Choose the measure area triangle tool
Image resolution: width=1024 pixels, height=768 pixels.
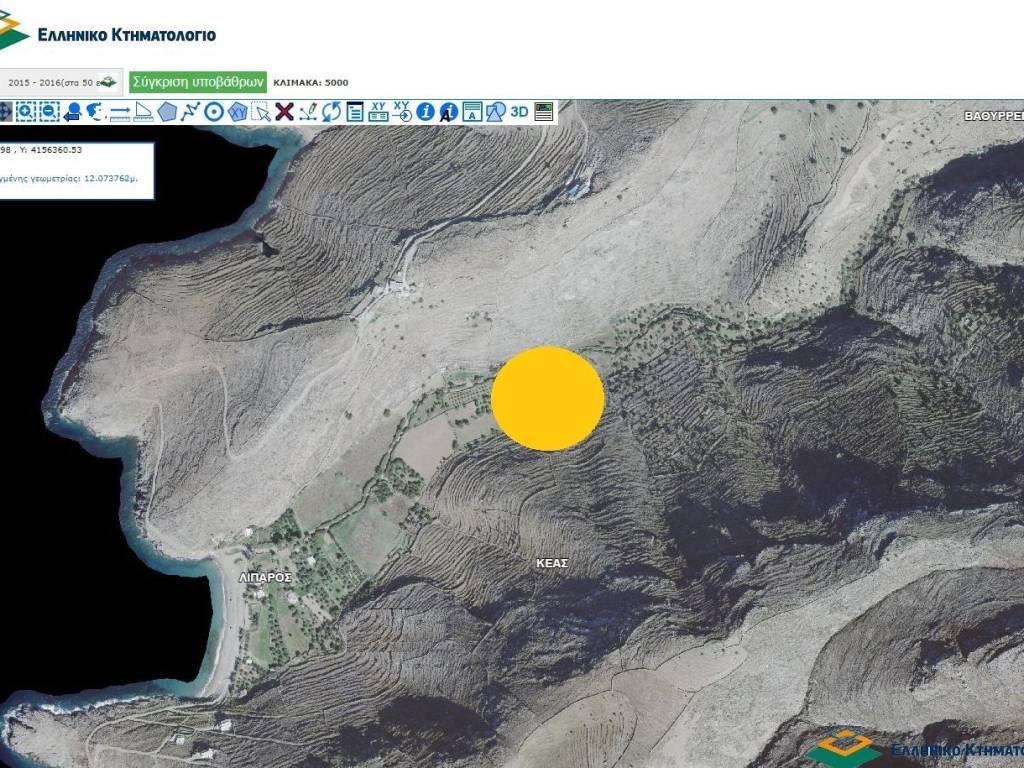143,112
